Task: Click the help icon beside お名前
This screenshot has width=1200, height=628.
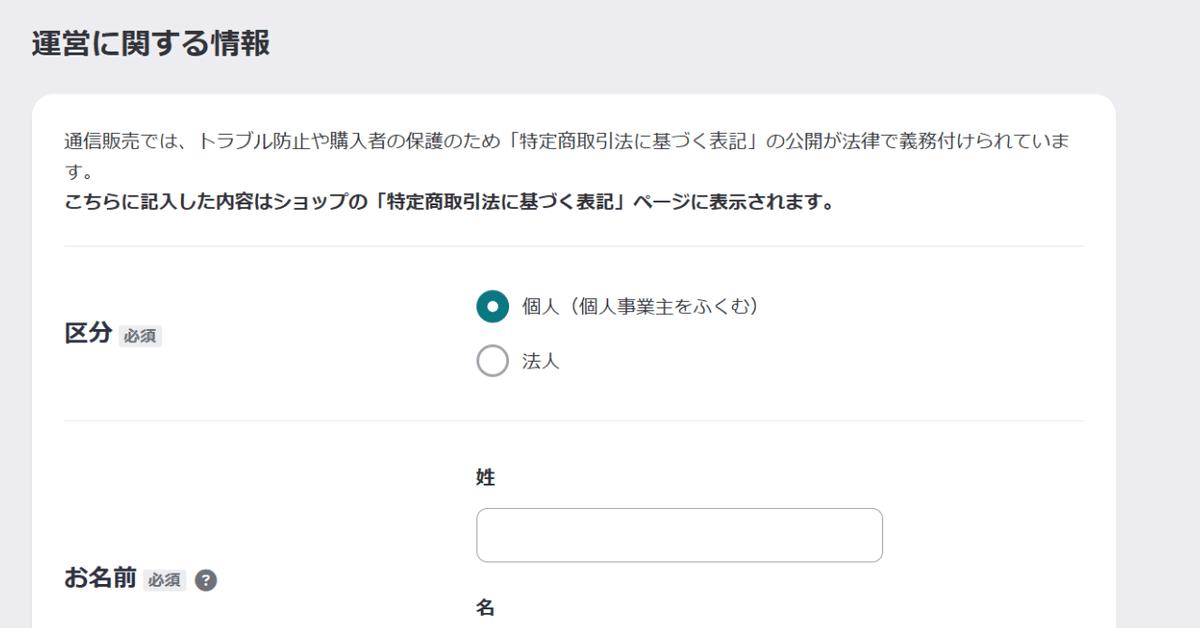Action: tap(206, 580)
